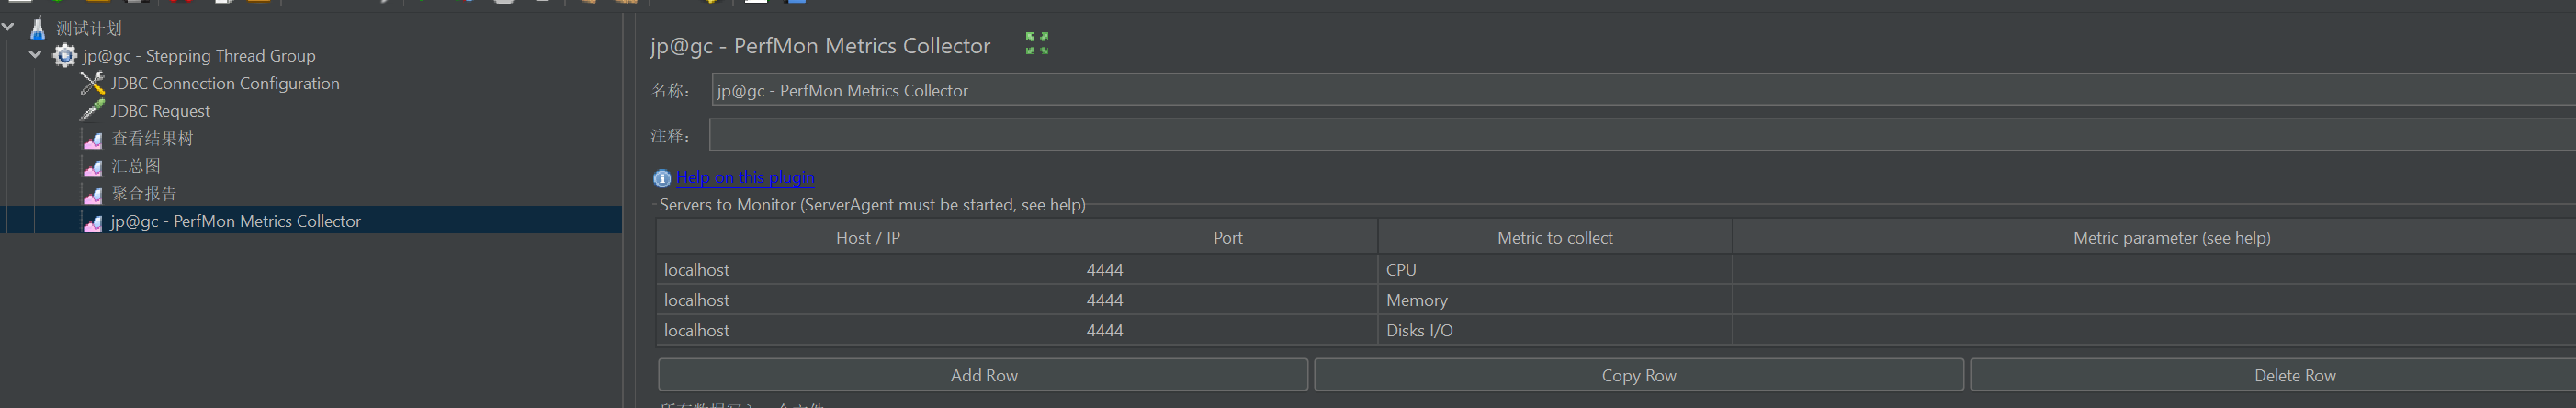Click localhost cell in the Disks I/O row
Image resolution: width=2576 pixels, height=408 pixels.
pyautogui.click(x=867, y=330)
